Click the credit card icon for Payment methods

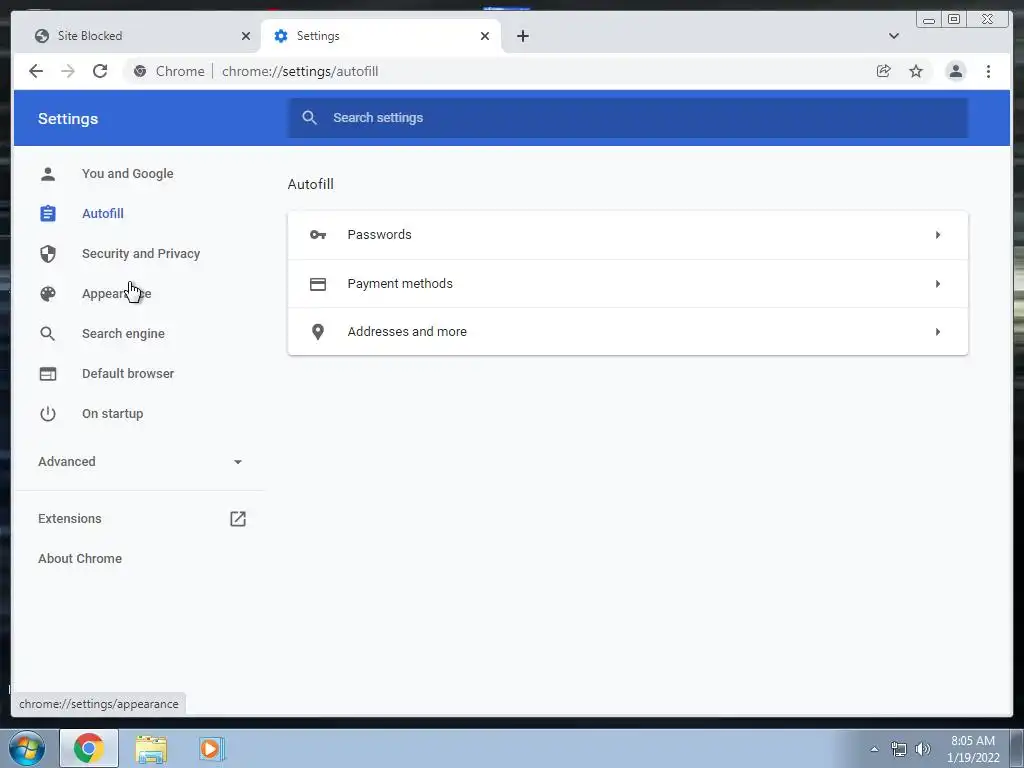[318, 283]
